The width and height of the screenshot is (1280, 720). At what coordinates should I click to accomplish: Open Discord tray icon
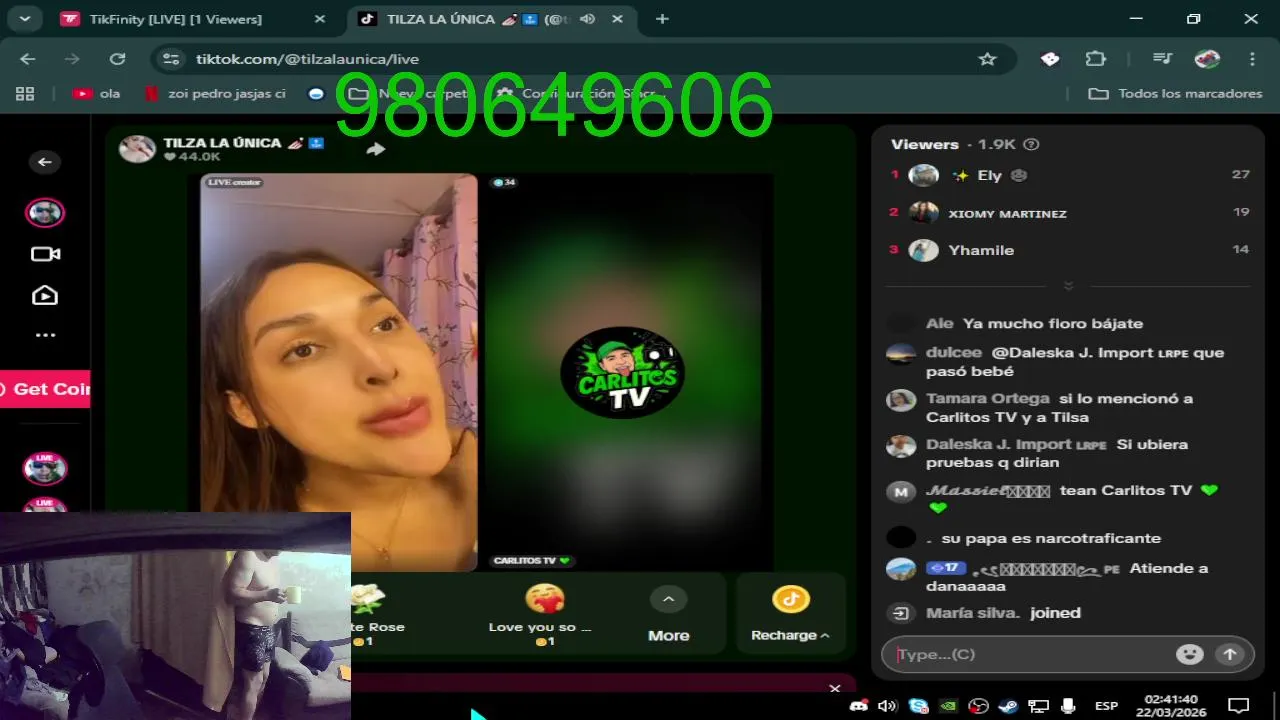[858, 705]
